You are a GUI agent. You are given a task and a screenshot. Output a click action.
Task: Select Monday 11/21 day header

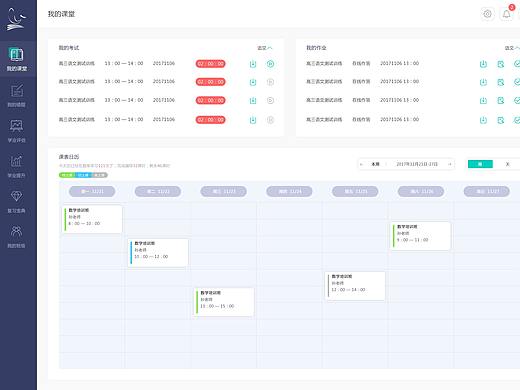[92, 191]
